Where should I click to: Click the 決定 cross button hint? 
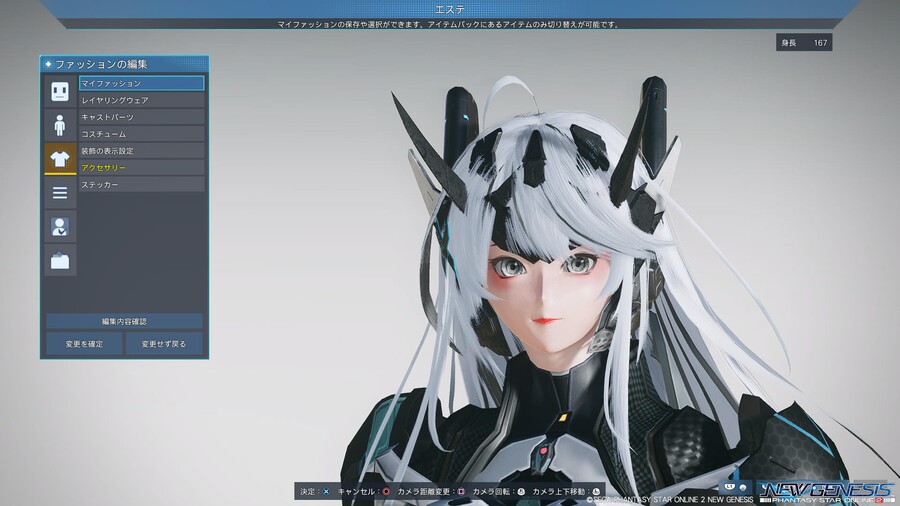tap(315, 492)
